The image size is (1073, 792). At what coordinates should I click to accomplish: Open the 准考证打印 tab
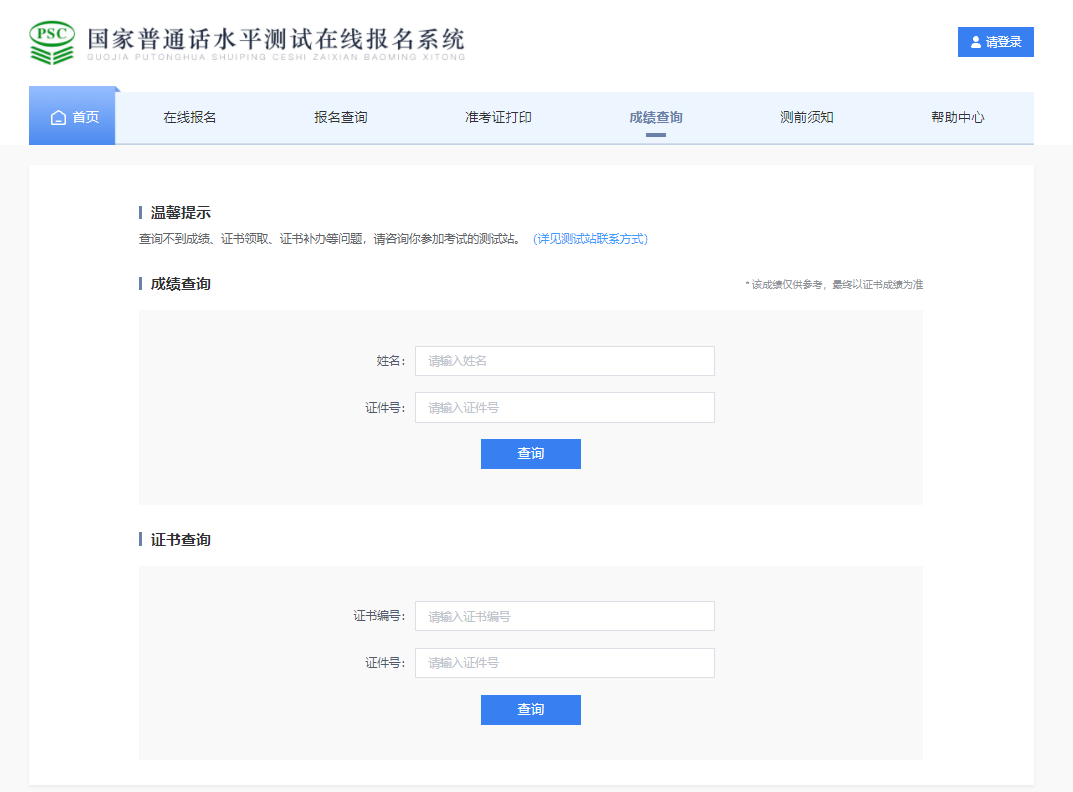(498, 118)
